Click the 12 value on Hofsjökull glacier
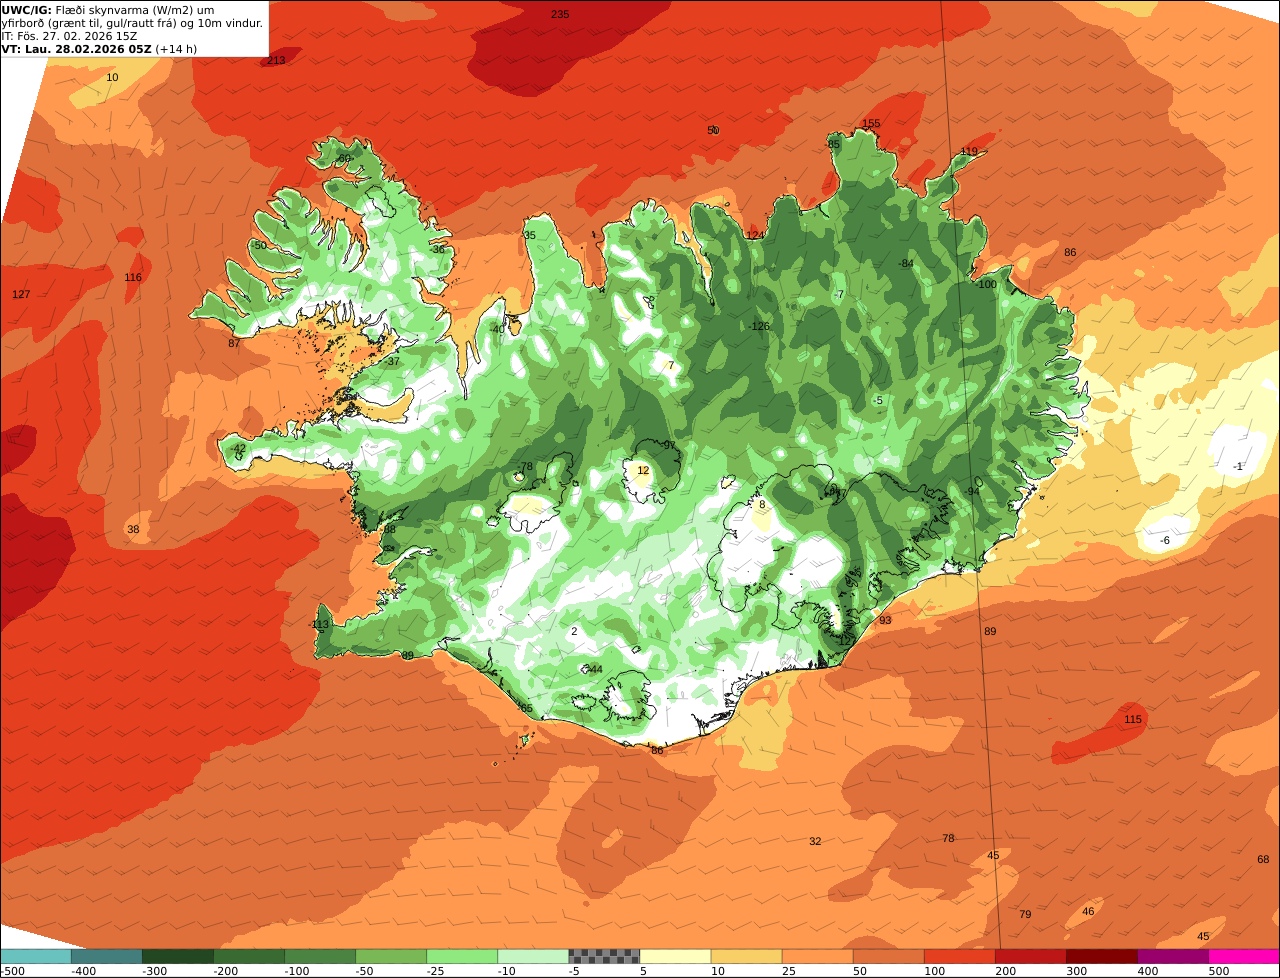This screenshot has width=1280, height=978. coord(643,470)
